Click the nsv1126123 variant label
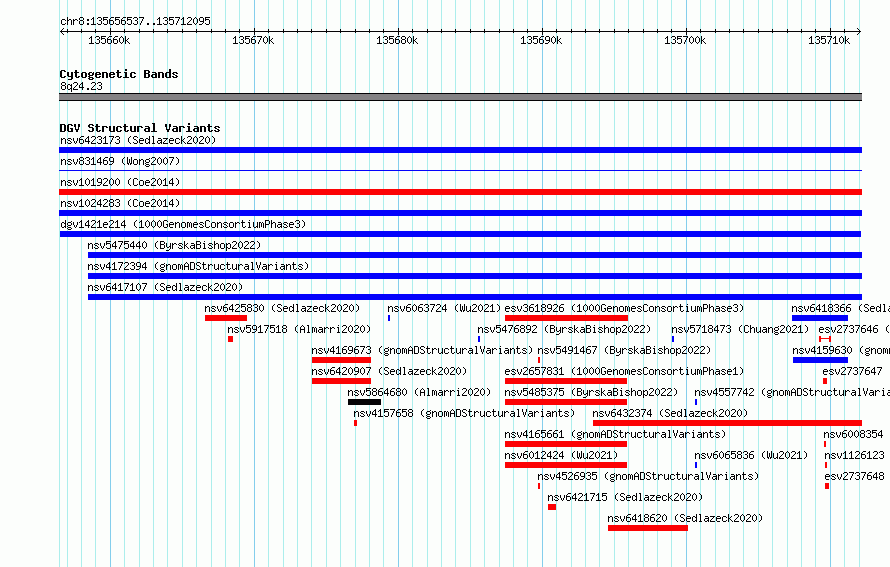Image resolution: width=890 pixels, height=567 pixels. (x=854, y=455)
